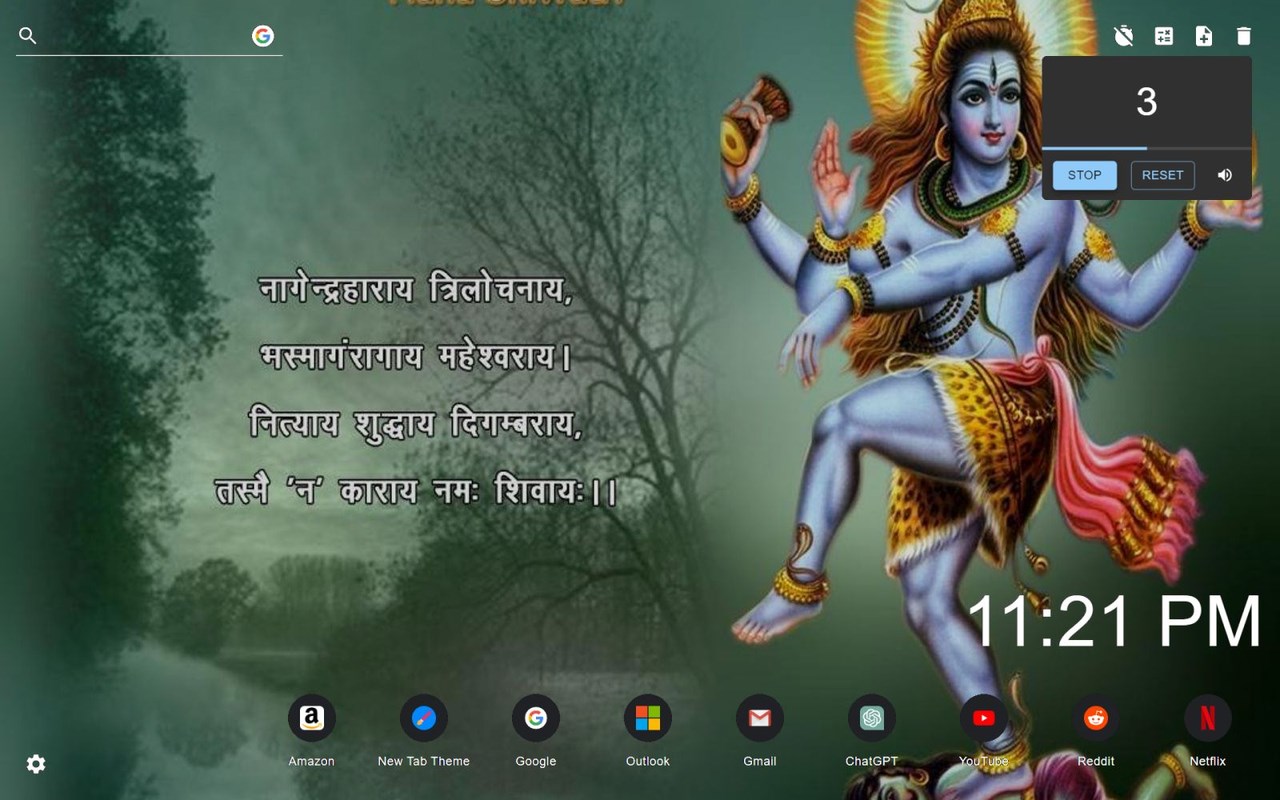Reset the countdown timer
Image resolution: width=1280 pixels, height=800 pixels.
[x=1162, y=175]
